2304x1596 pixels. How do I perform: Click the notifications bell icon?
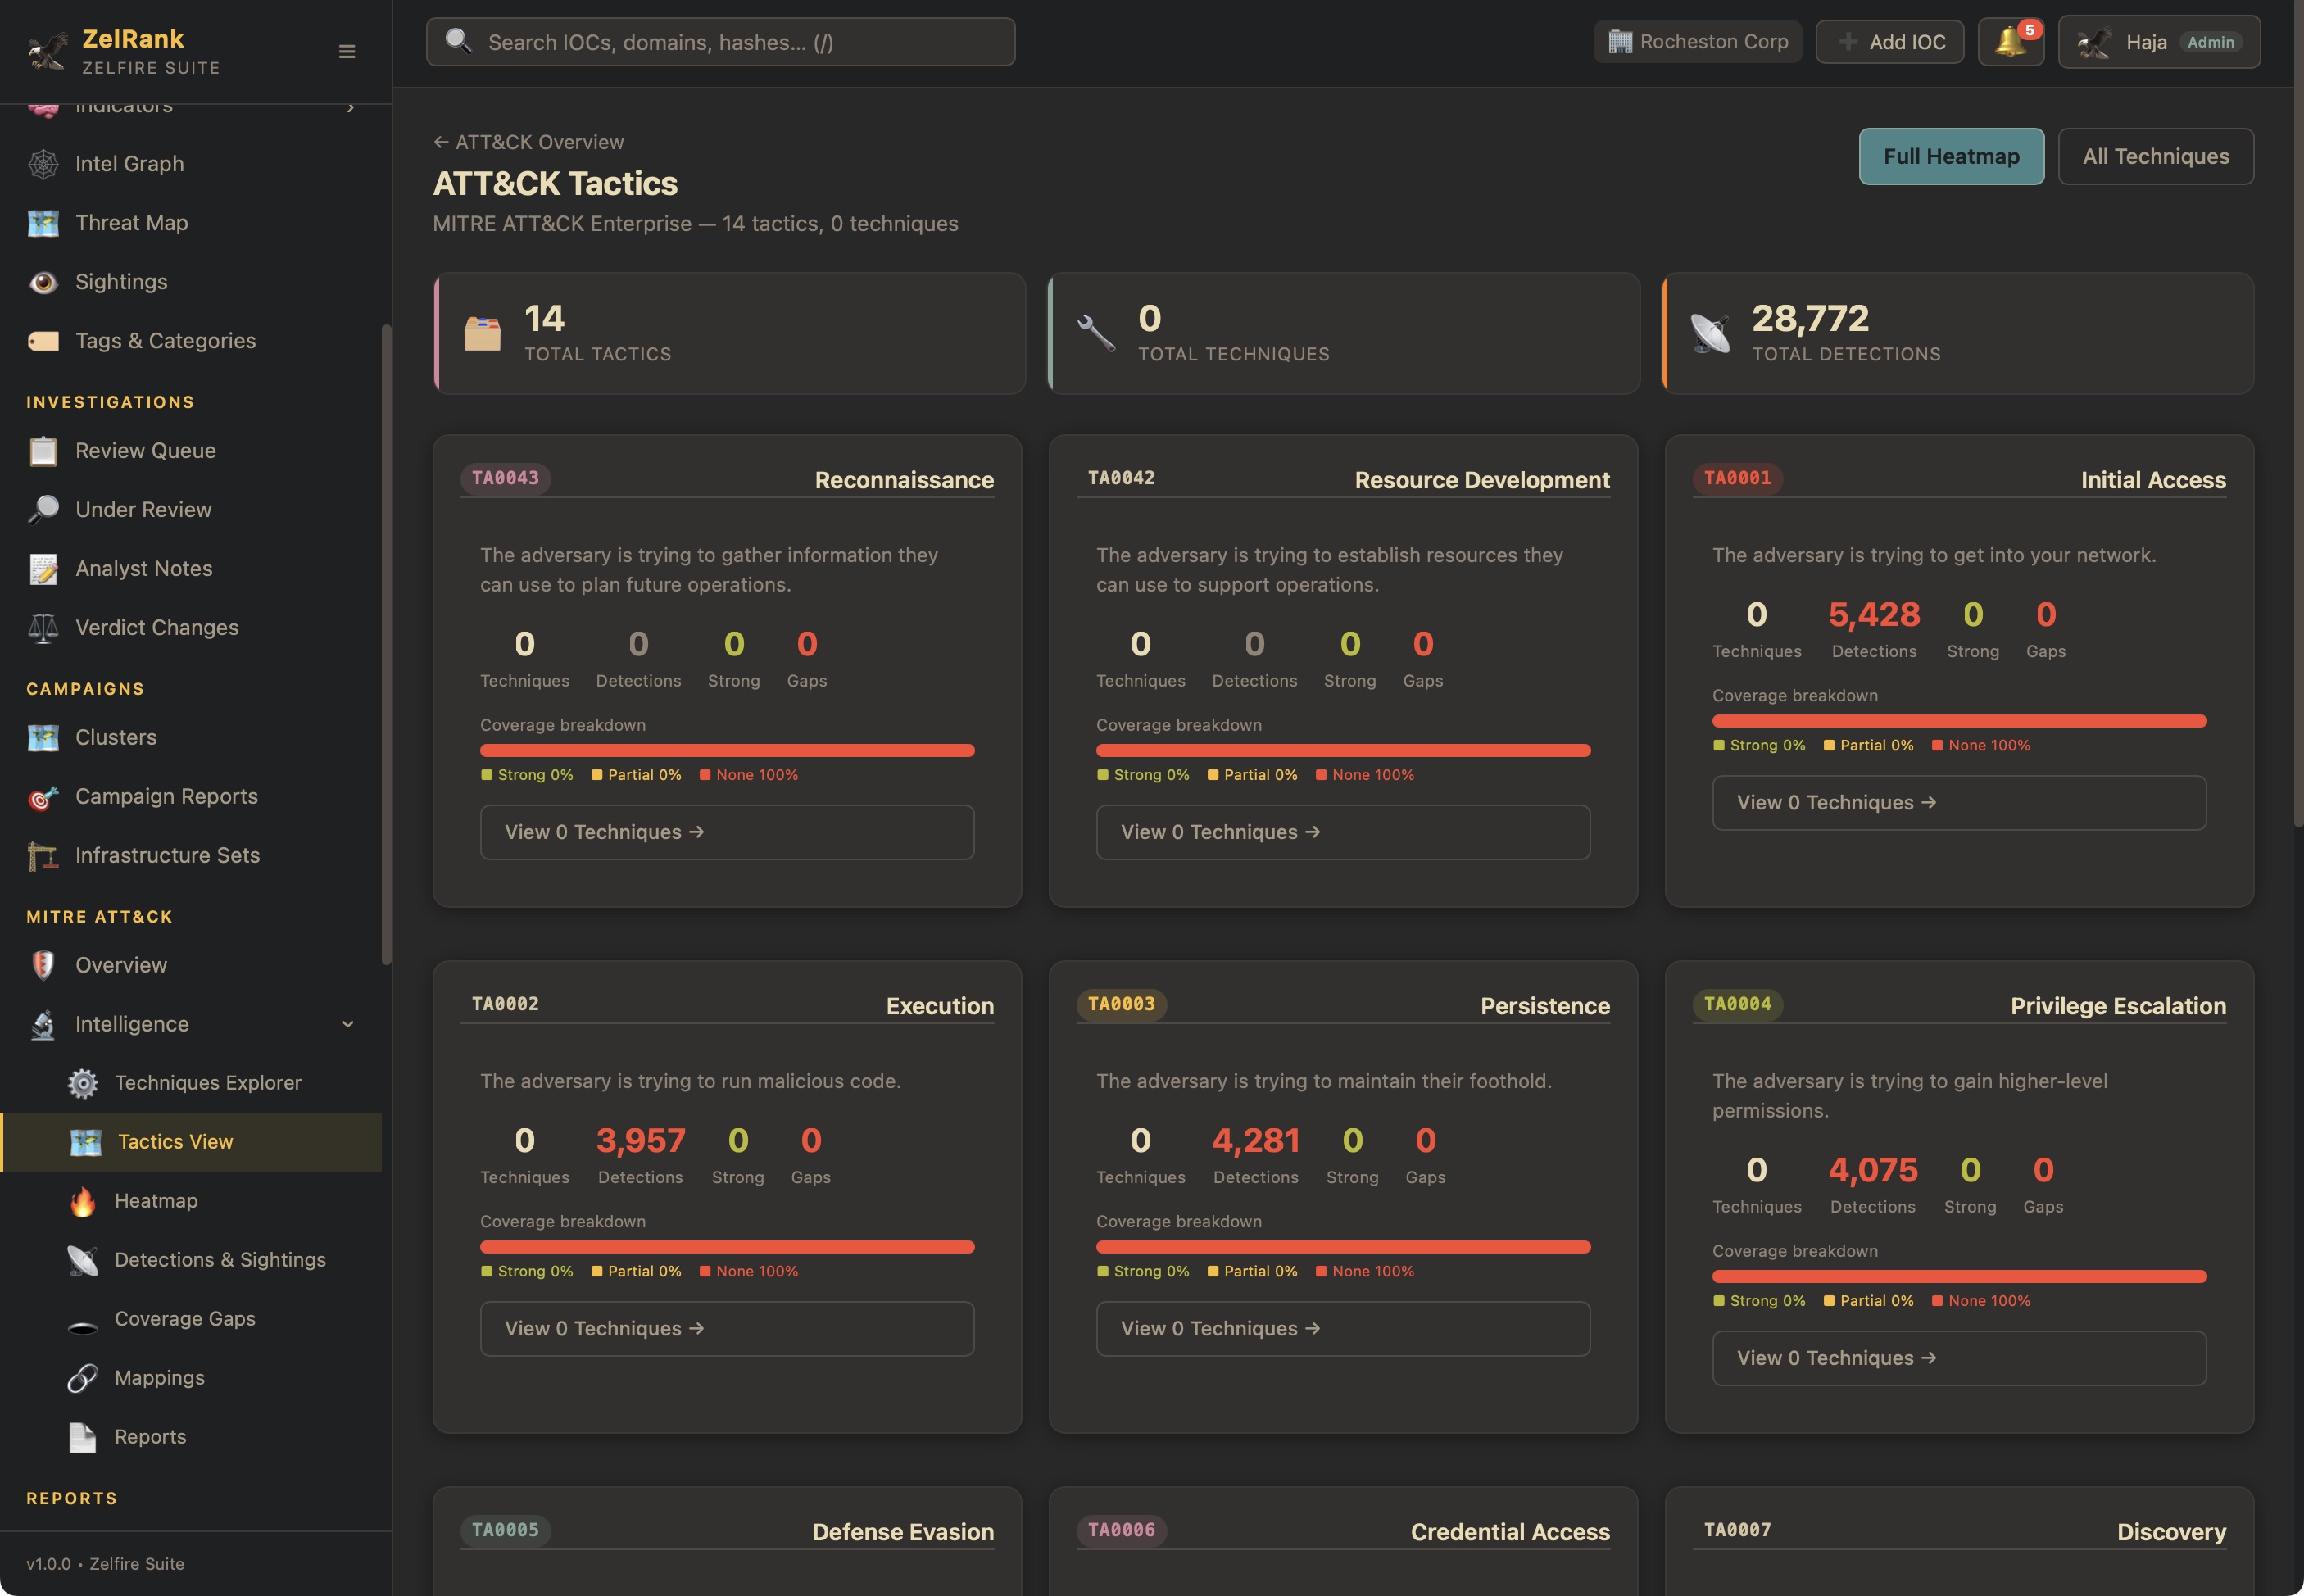point(2010,42)
